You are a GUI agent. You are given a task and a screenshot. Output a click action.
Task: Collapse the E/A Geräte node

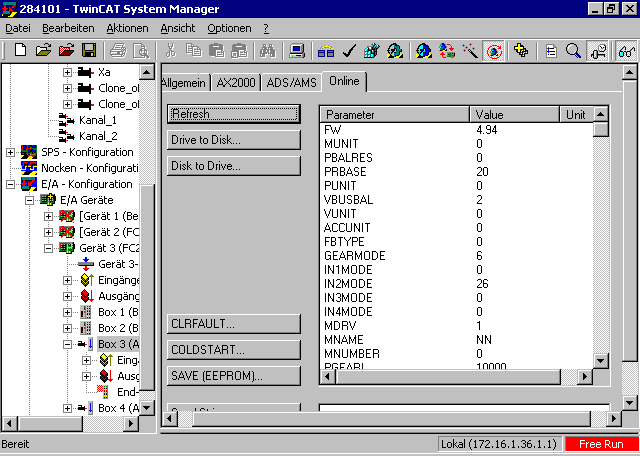(29, 200)
